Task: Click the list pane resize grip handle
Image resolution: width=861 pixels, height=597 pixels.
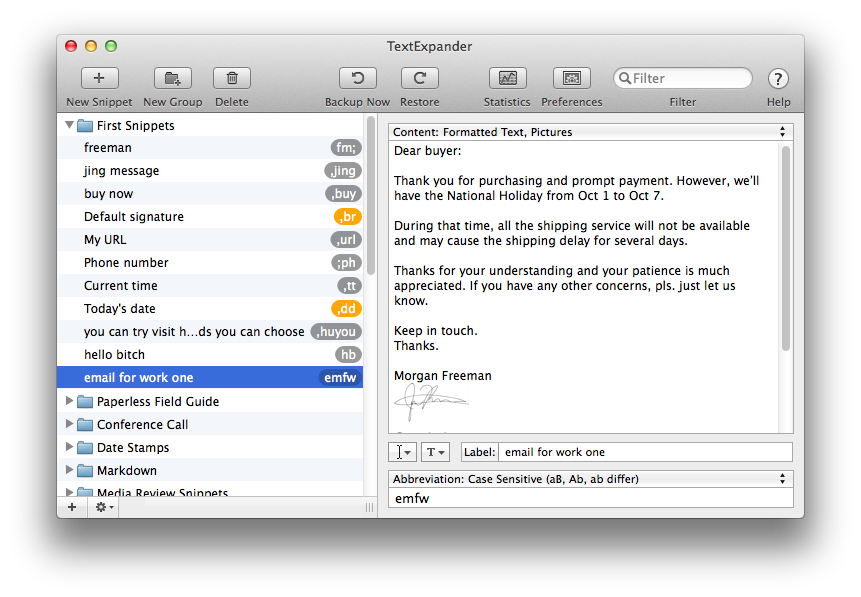Action: 370,507
